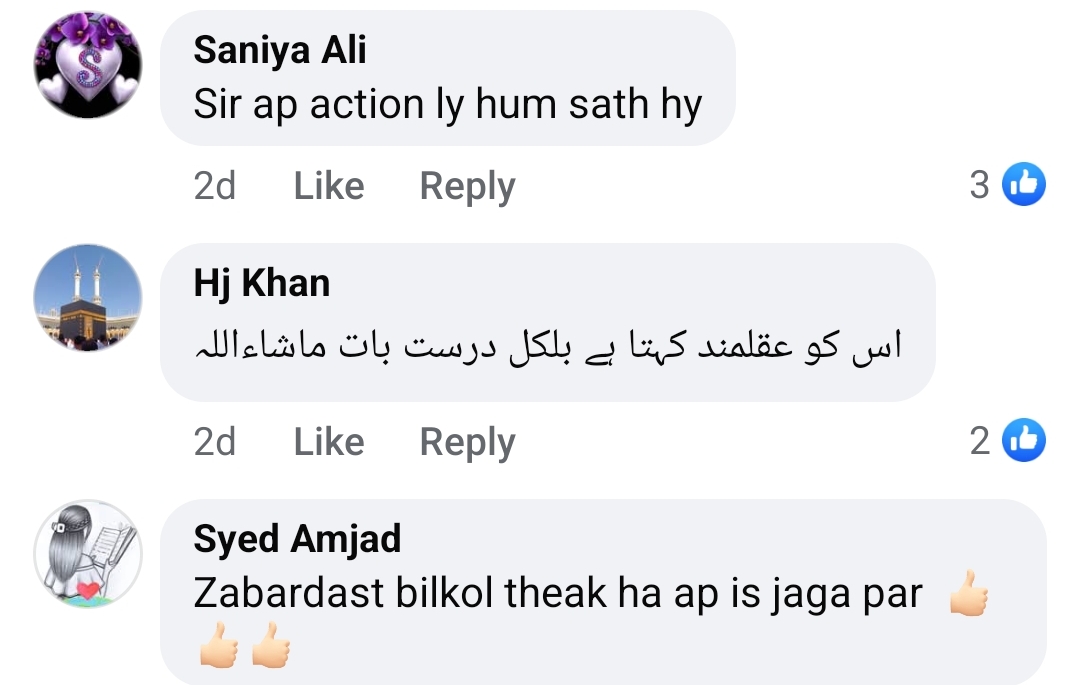Open Syed Amjad's sketch profile picture
The width and height of the screenshot is (1080, 685).
(x=88, y=554)
